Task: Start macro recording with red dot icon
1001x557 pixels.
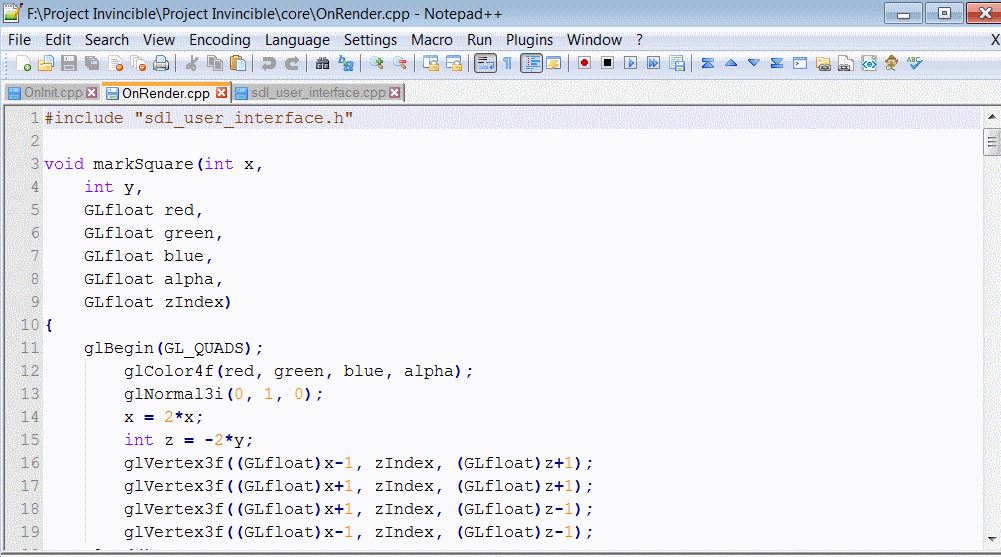Action: [584, 63]
